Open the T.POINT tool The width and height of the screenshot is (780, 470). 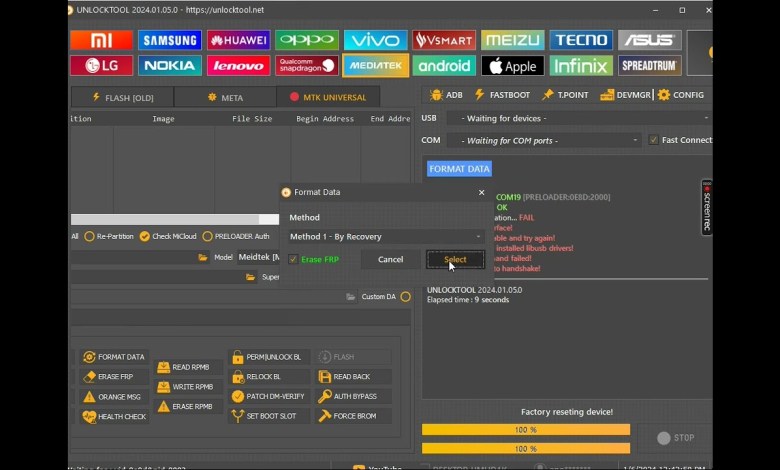(565, 95)
